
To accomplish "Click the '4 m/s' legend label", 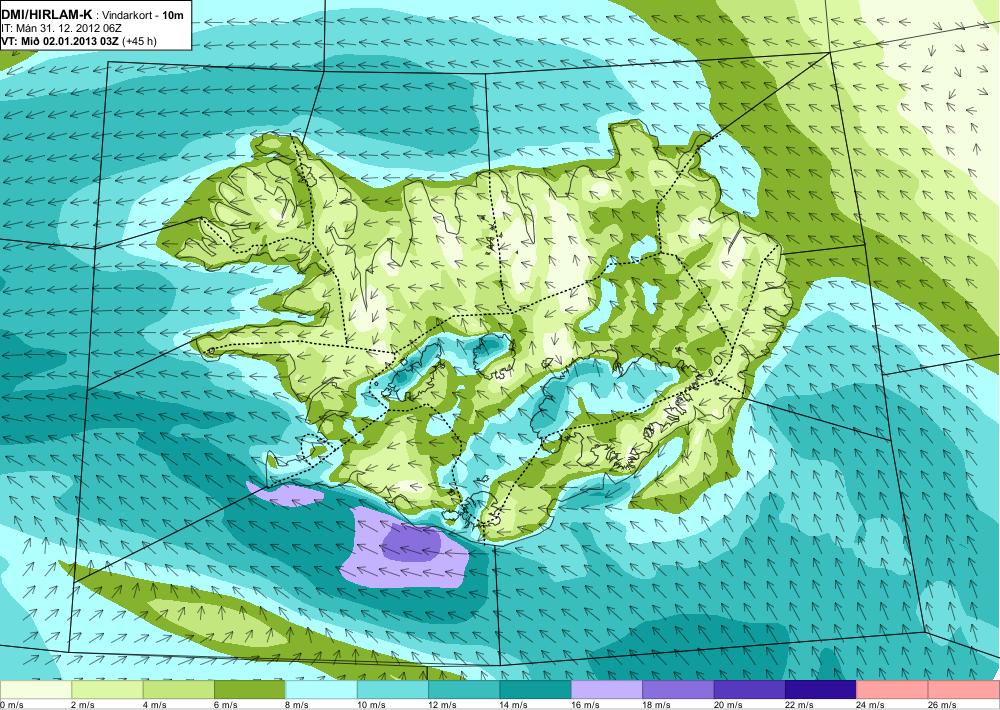I will [154, 705].
